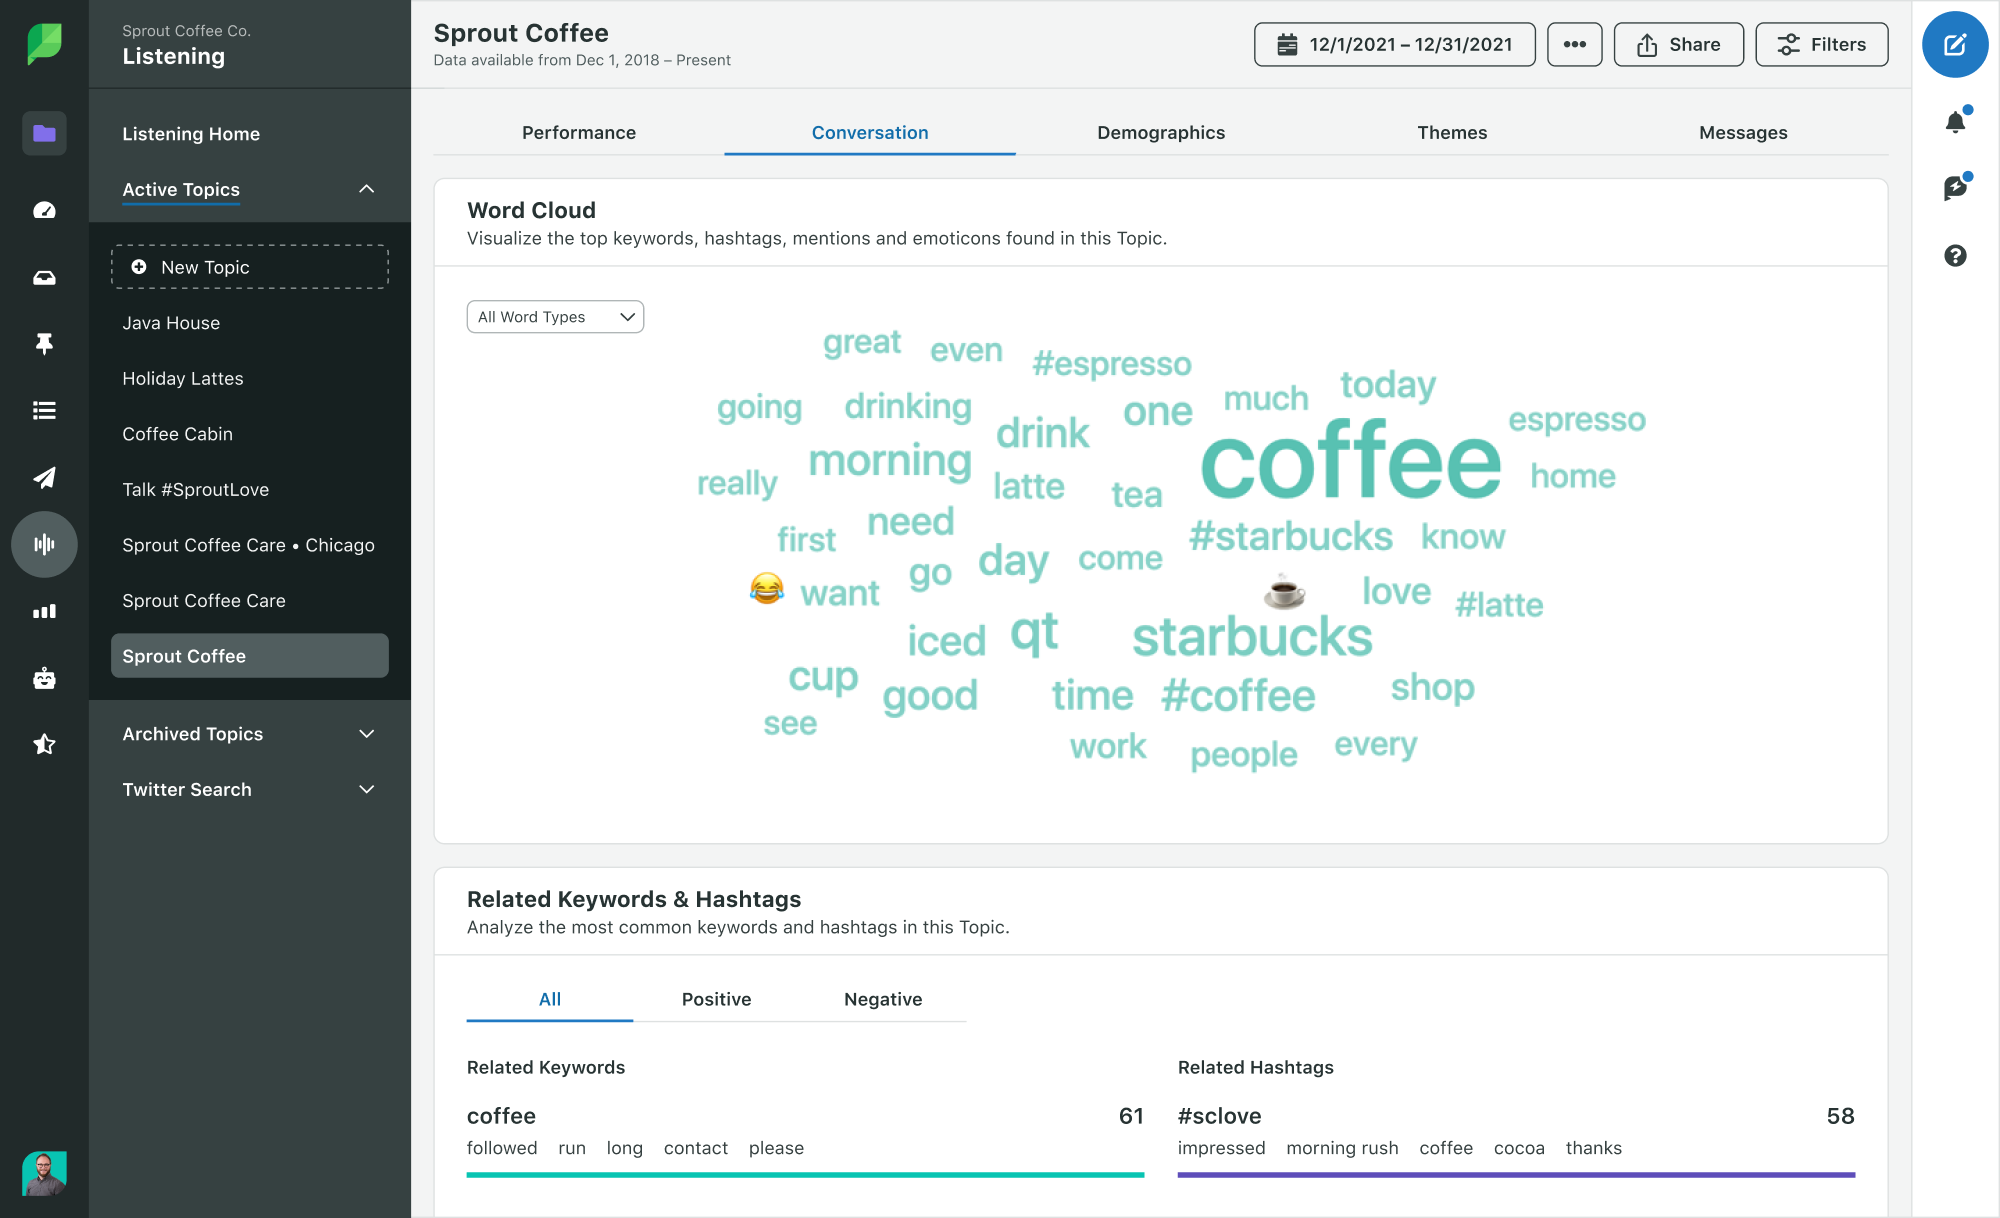Select the Negative keywords filter
This screenshot has width=2000, height=1218.
(x=881, y=998)
